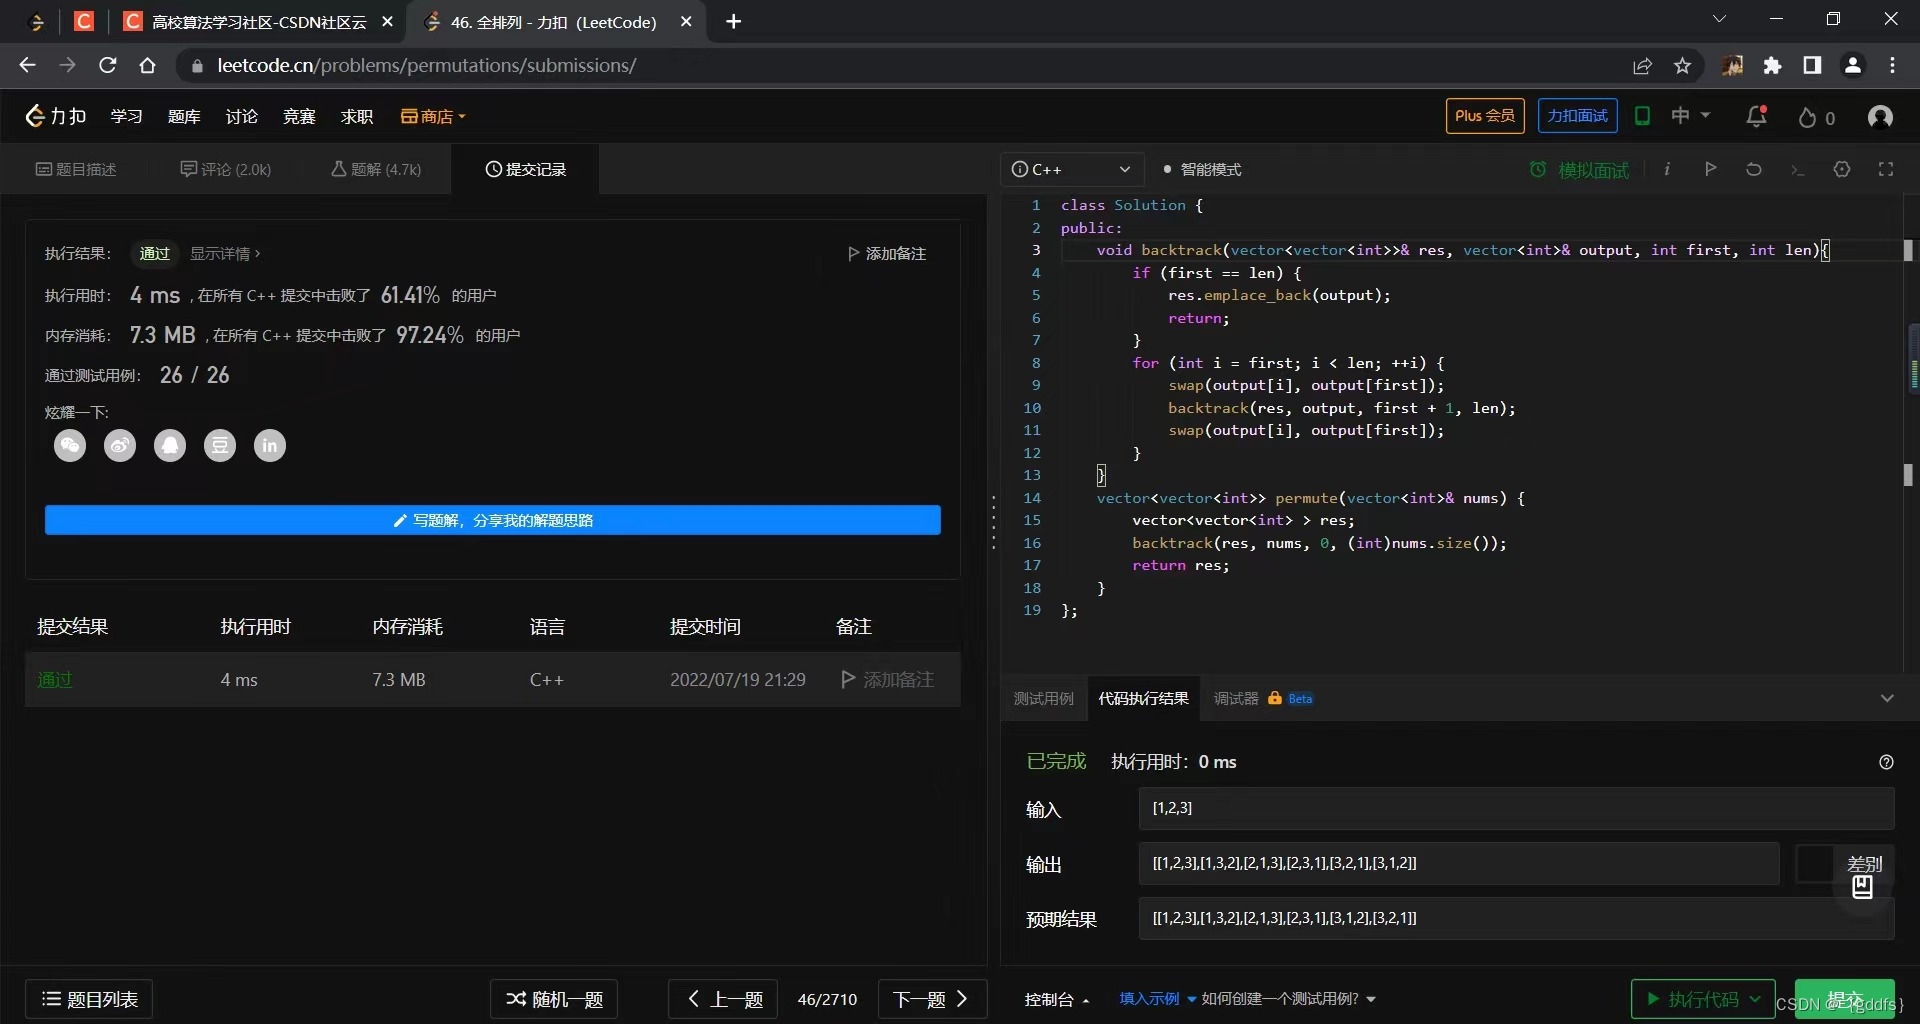Pick a random problem
The width and height of the screenshot is (1920, 1024).
pos(554,999)
